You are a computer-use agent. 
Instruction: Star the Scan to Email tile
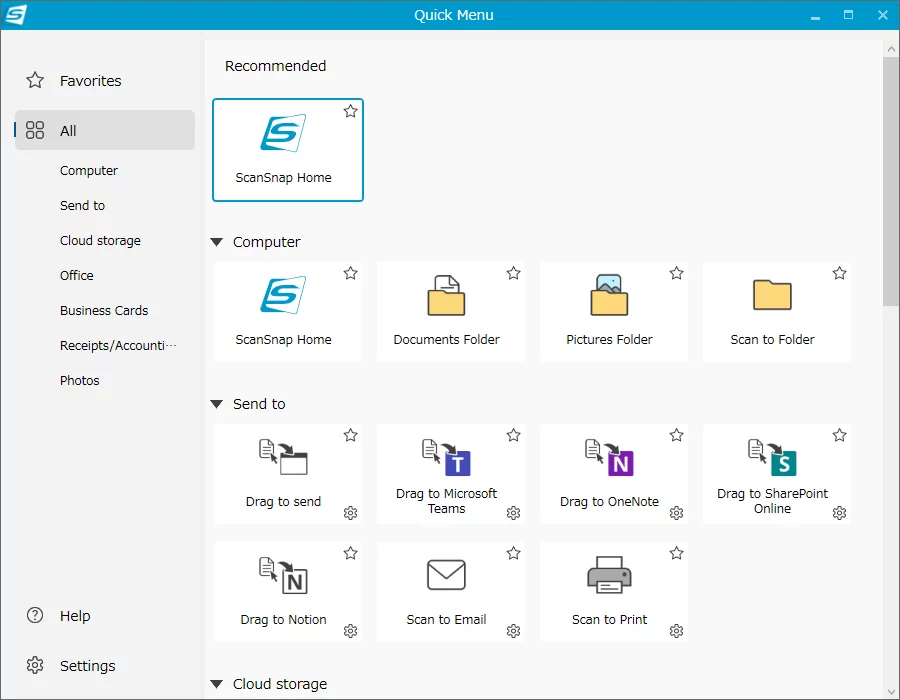click(x=513, y=553)
